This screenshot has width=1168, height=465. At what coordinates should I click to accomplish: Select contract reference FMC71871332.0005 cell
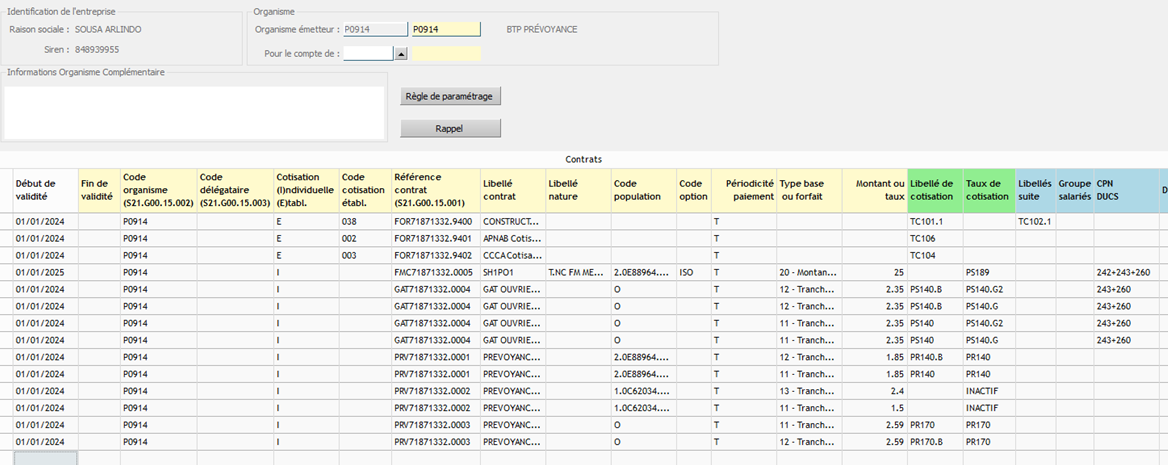point(437,273)
